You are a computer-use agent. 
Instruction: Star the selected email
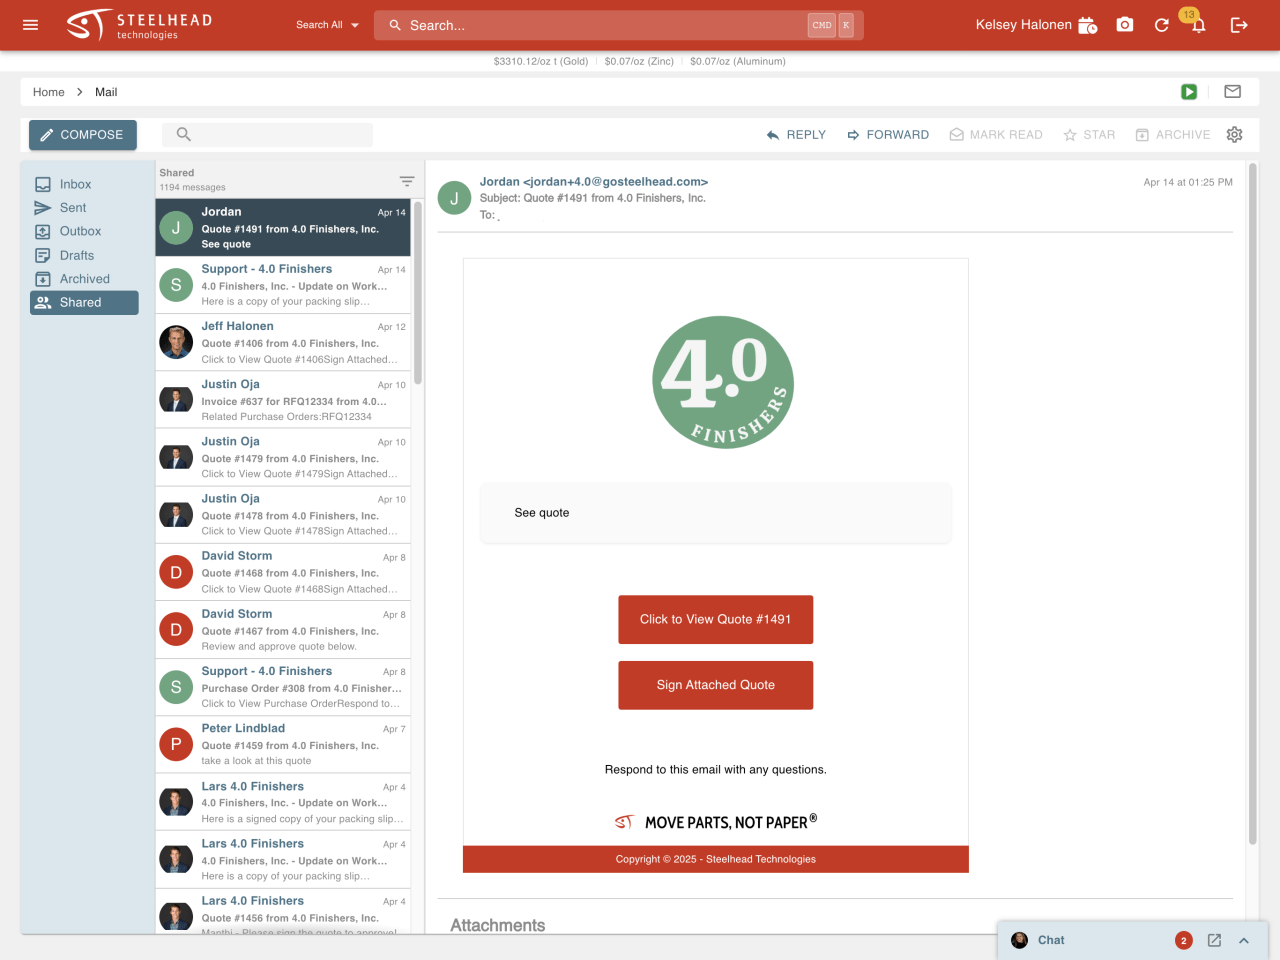point(1089,135)
